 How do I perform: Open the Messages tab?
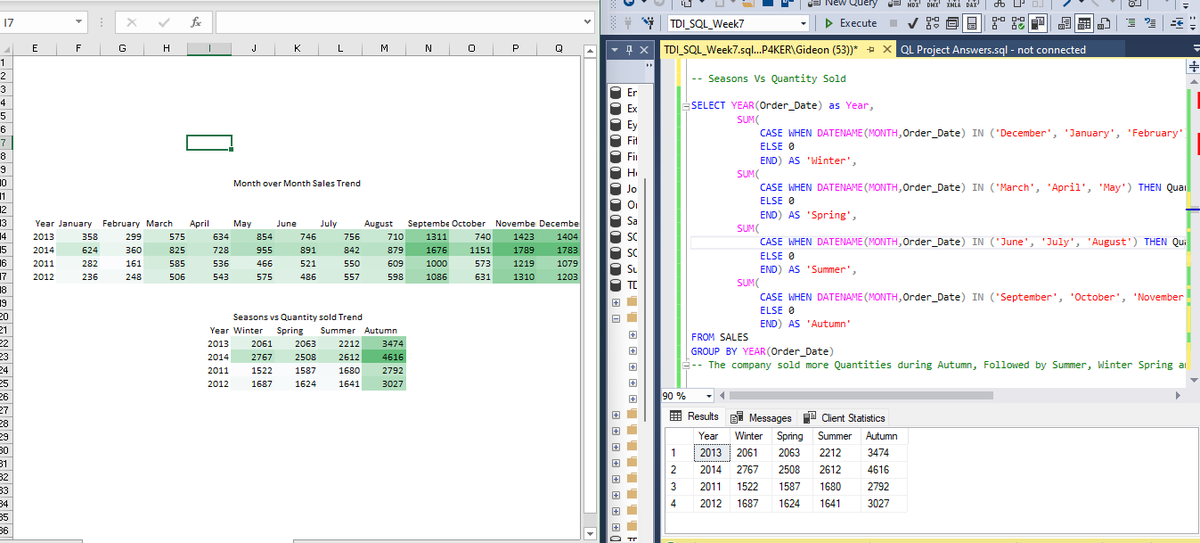[763, 417]
